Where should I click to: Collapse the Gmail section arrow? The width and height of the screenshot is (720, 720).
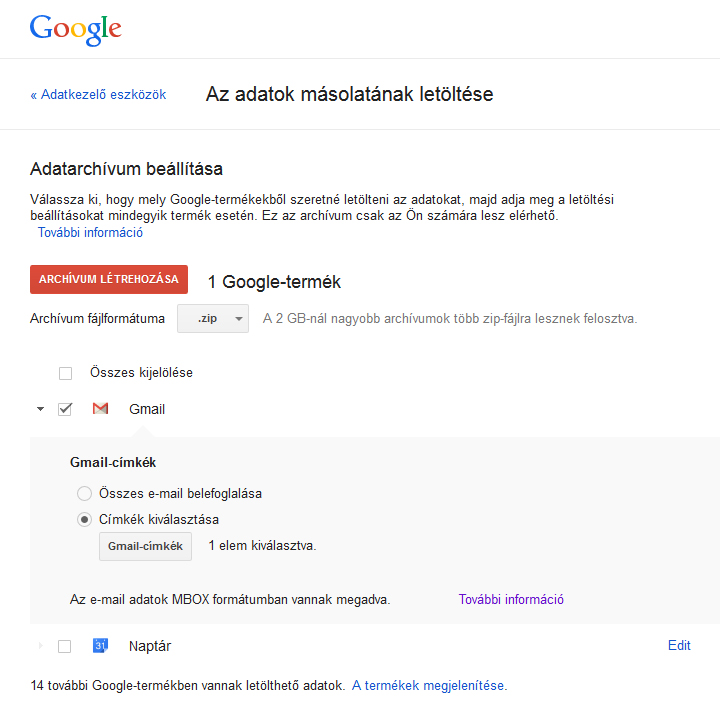tap(40, 409)
